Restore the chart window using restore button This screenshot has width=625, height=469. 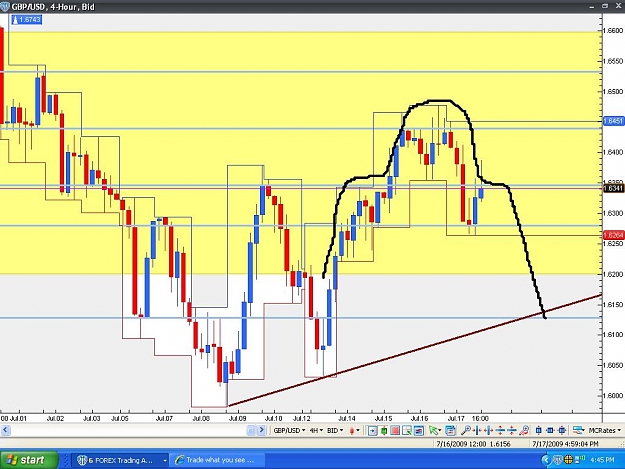pyautogui.click(x=605, y=6)
